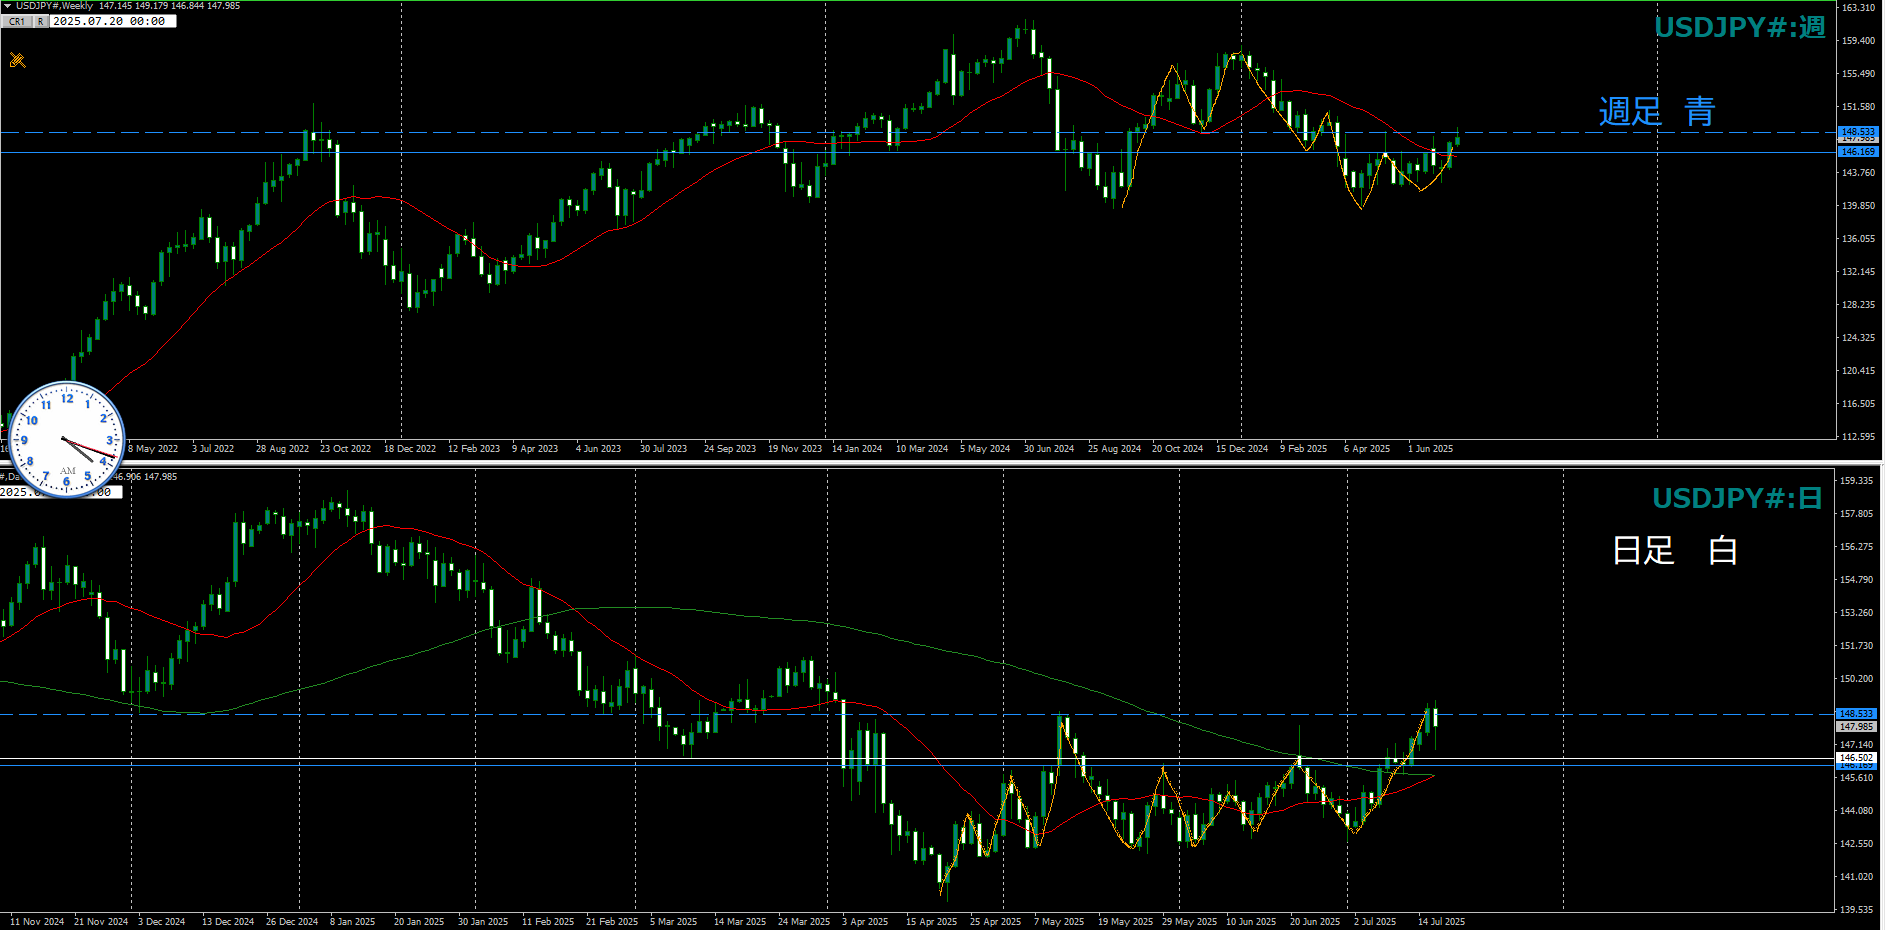This screenshot has width=1885, height=930.
Task: Click 11 Feb 2025 on daily time axis
Action: tap(548, 922)
